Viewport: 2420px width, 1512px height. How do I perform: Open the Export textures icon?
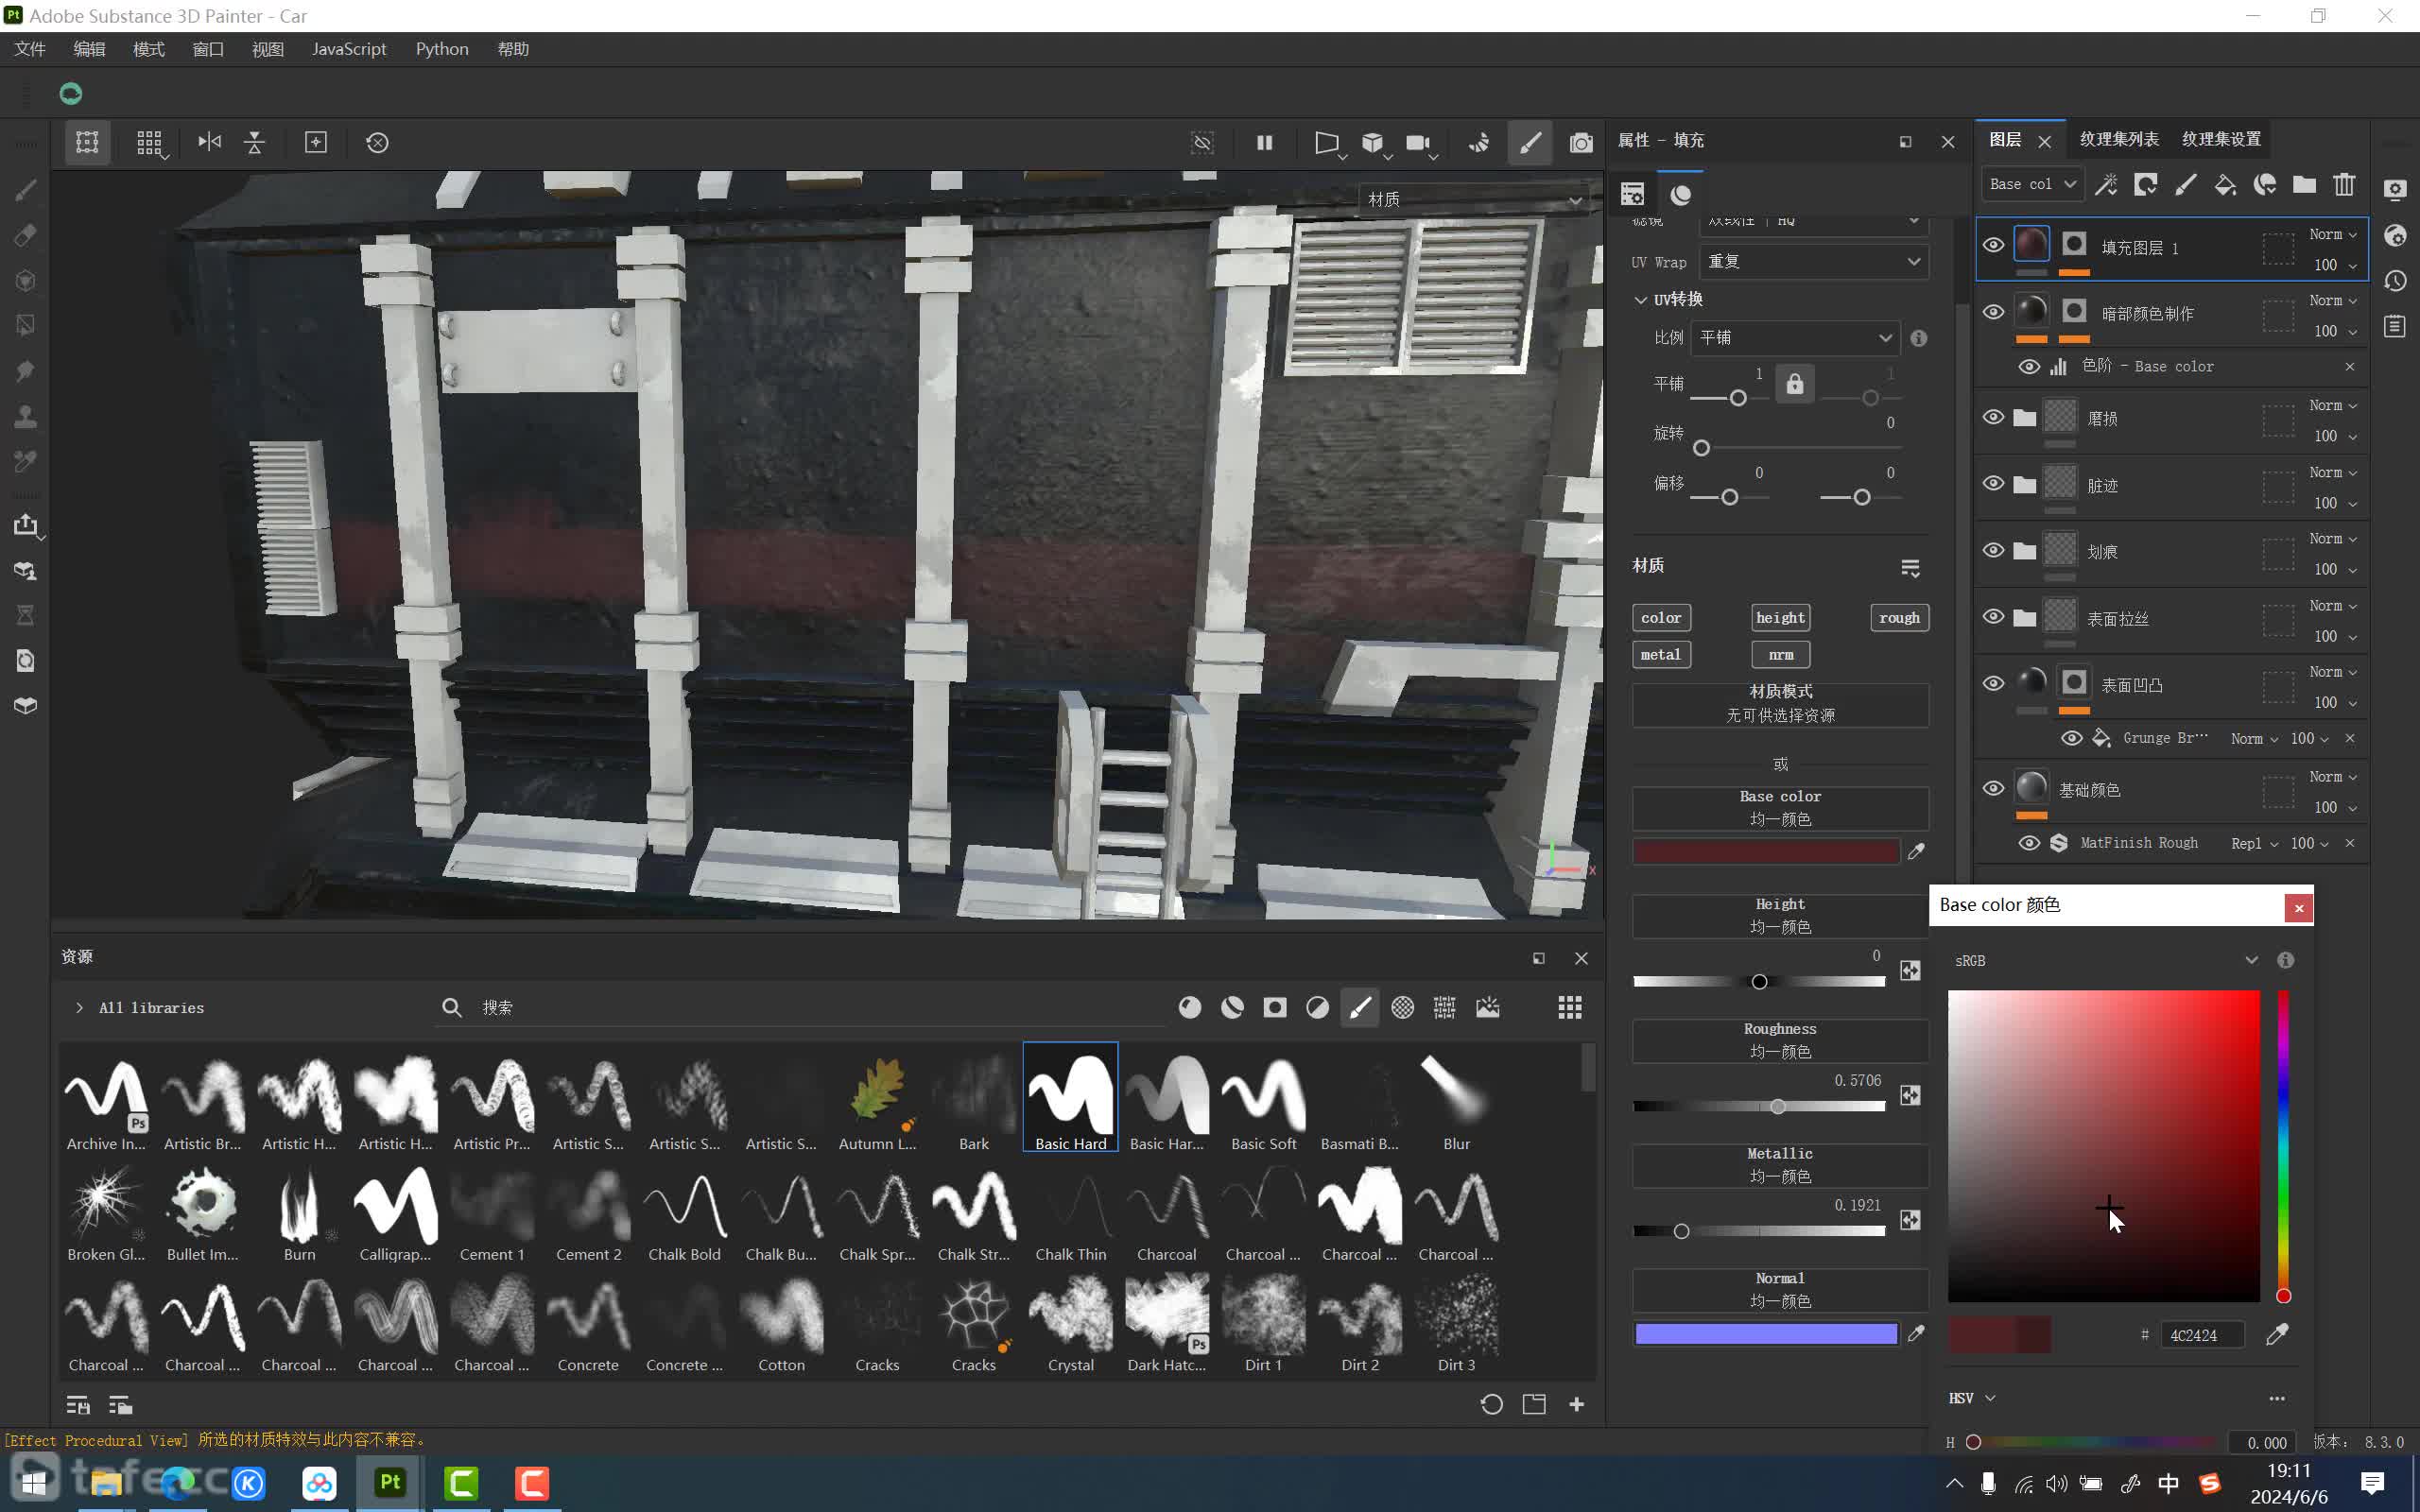coord(26,525)
